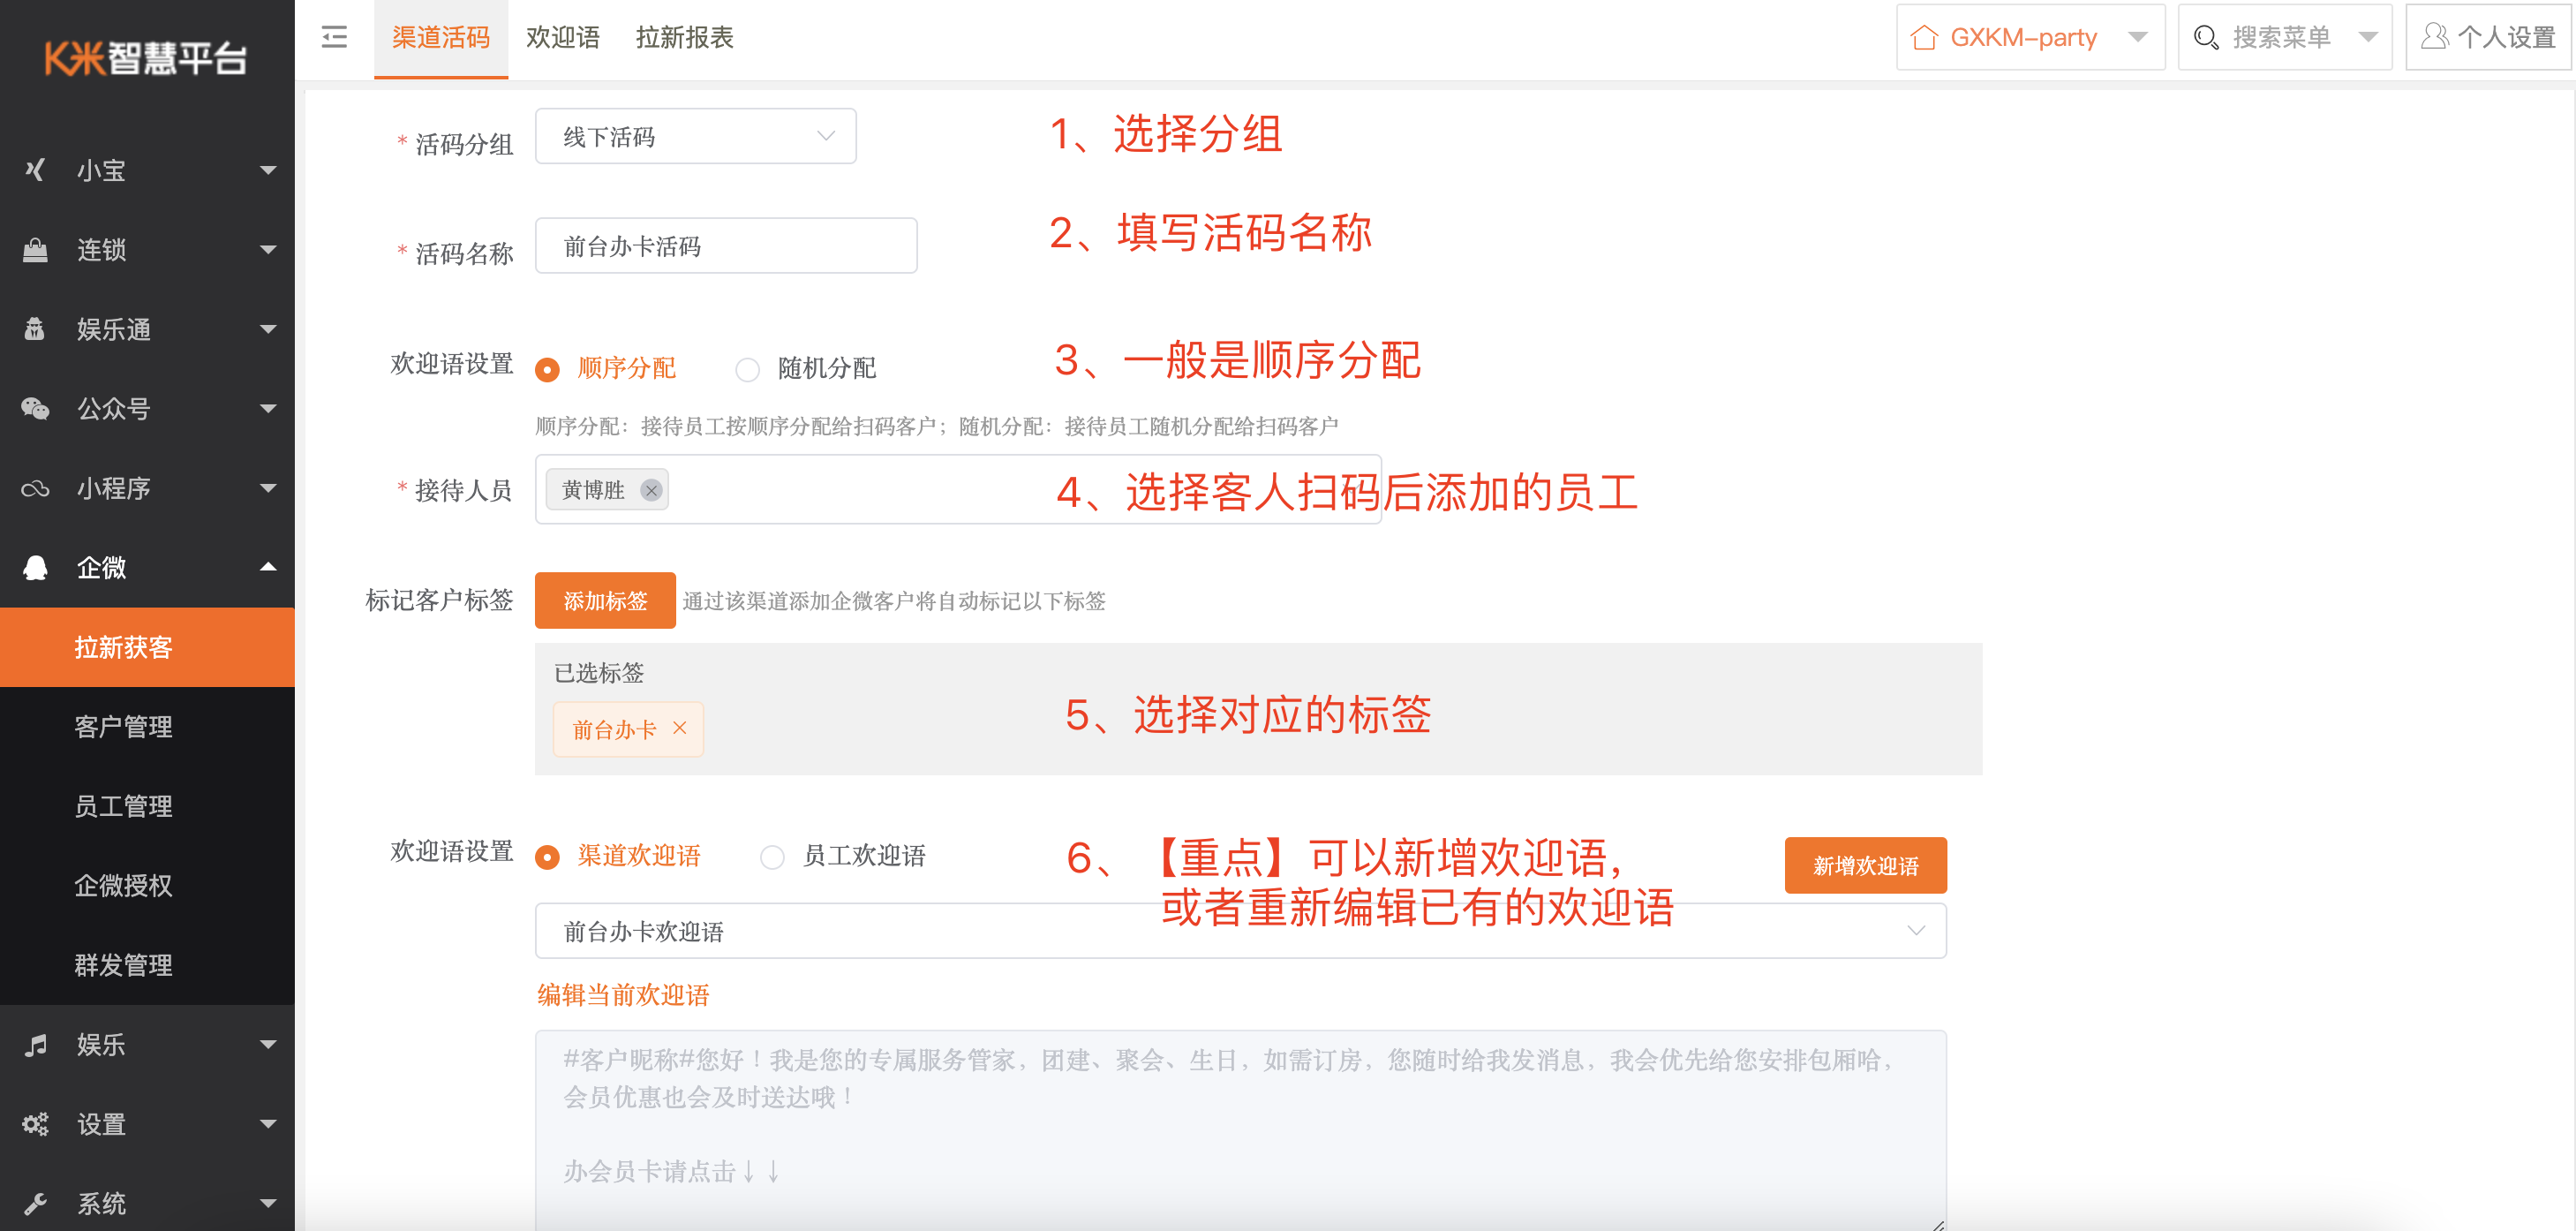Click the 已选标签 label text

click(x=599, y=673)
